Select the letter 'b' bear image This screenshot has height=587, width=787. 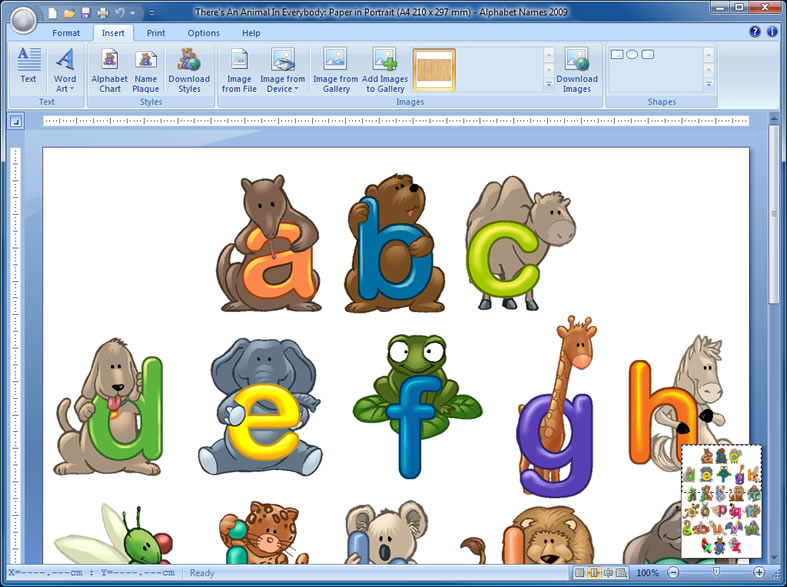click(x=395, y=243)
